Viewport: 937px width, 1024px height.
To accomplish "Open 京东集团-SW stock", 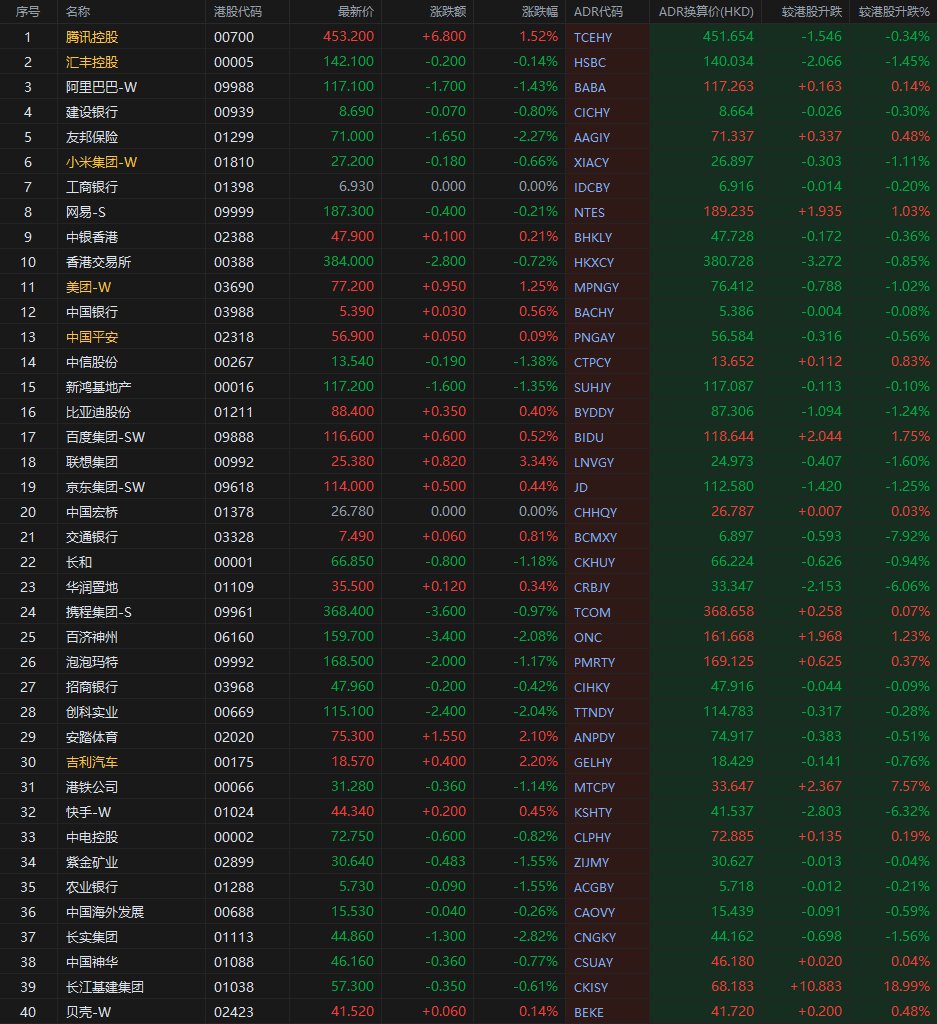I will click(105, 487).
